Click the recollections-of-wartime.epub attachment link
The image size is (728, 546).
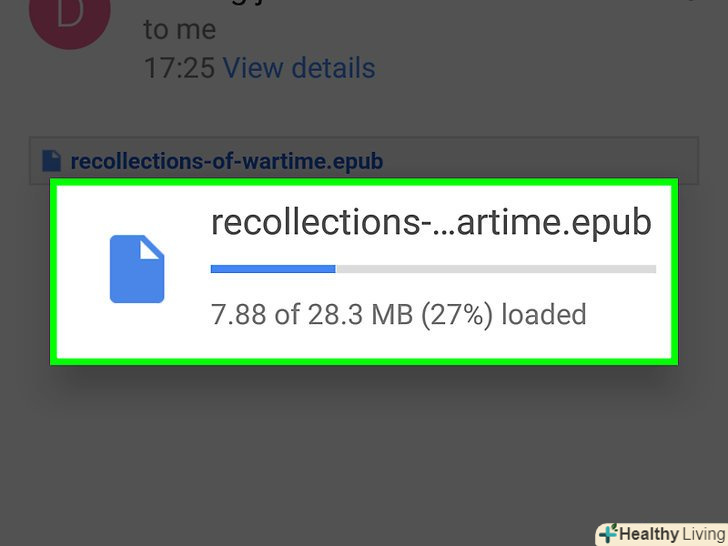(x=227, y=161)
